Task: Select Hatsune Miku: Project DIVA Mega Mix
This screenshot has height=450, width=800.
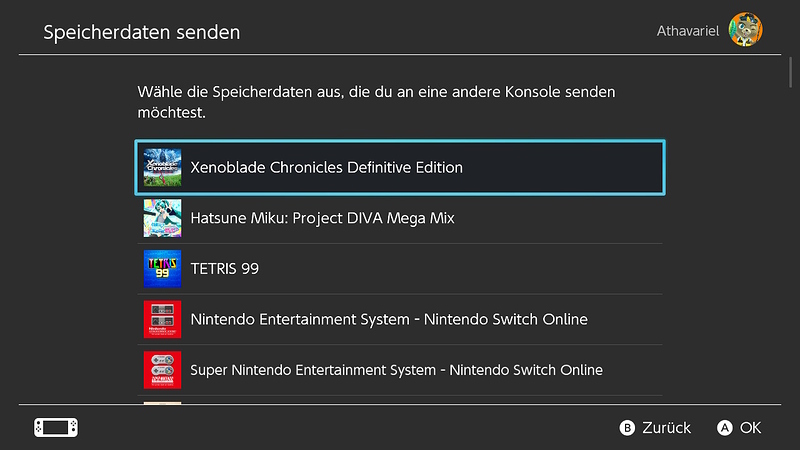Action: pyautogui.click(x=400, y=218)
